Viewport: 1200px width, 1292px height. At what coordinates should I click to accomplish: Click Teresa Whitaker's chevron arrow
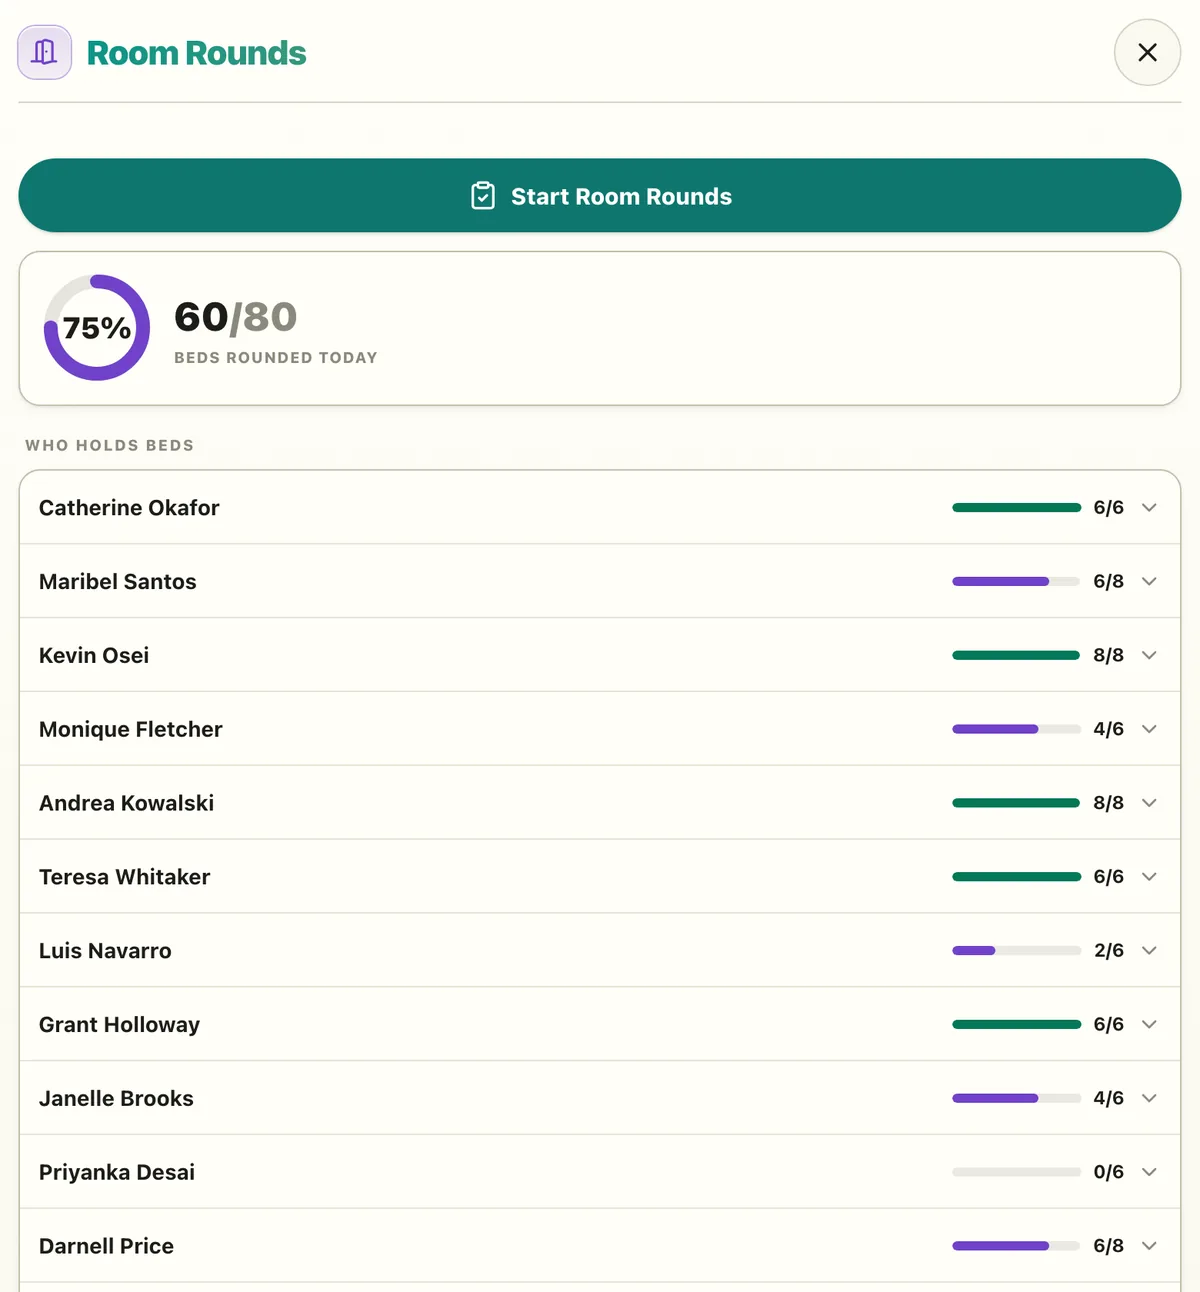click(x=1149, y=877)
